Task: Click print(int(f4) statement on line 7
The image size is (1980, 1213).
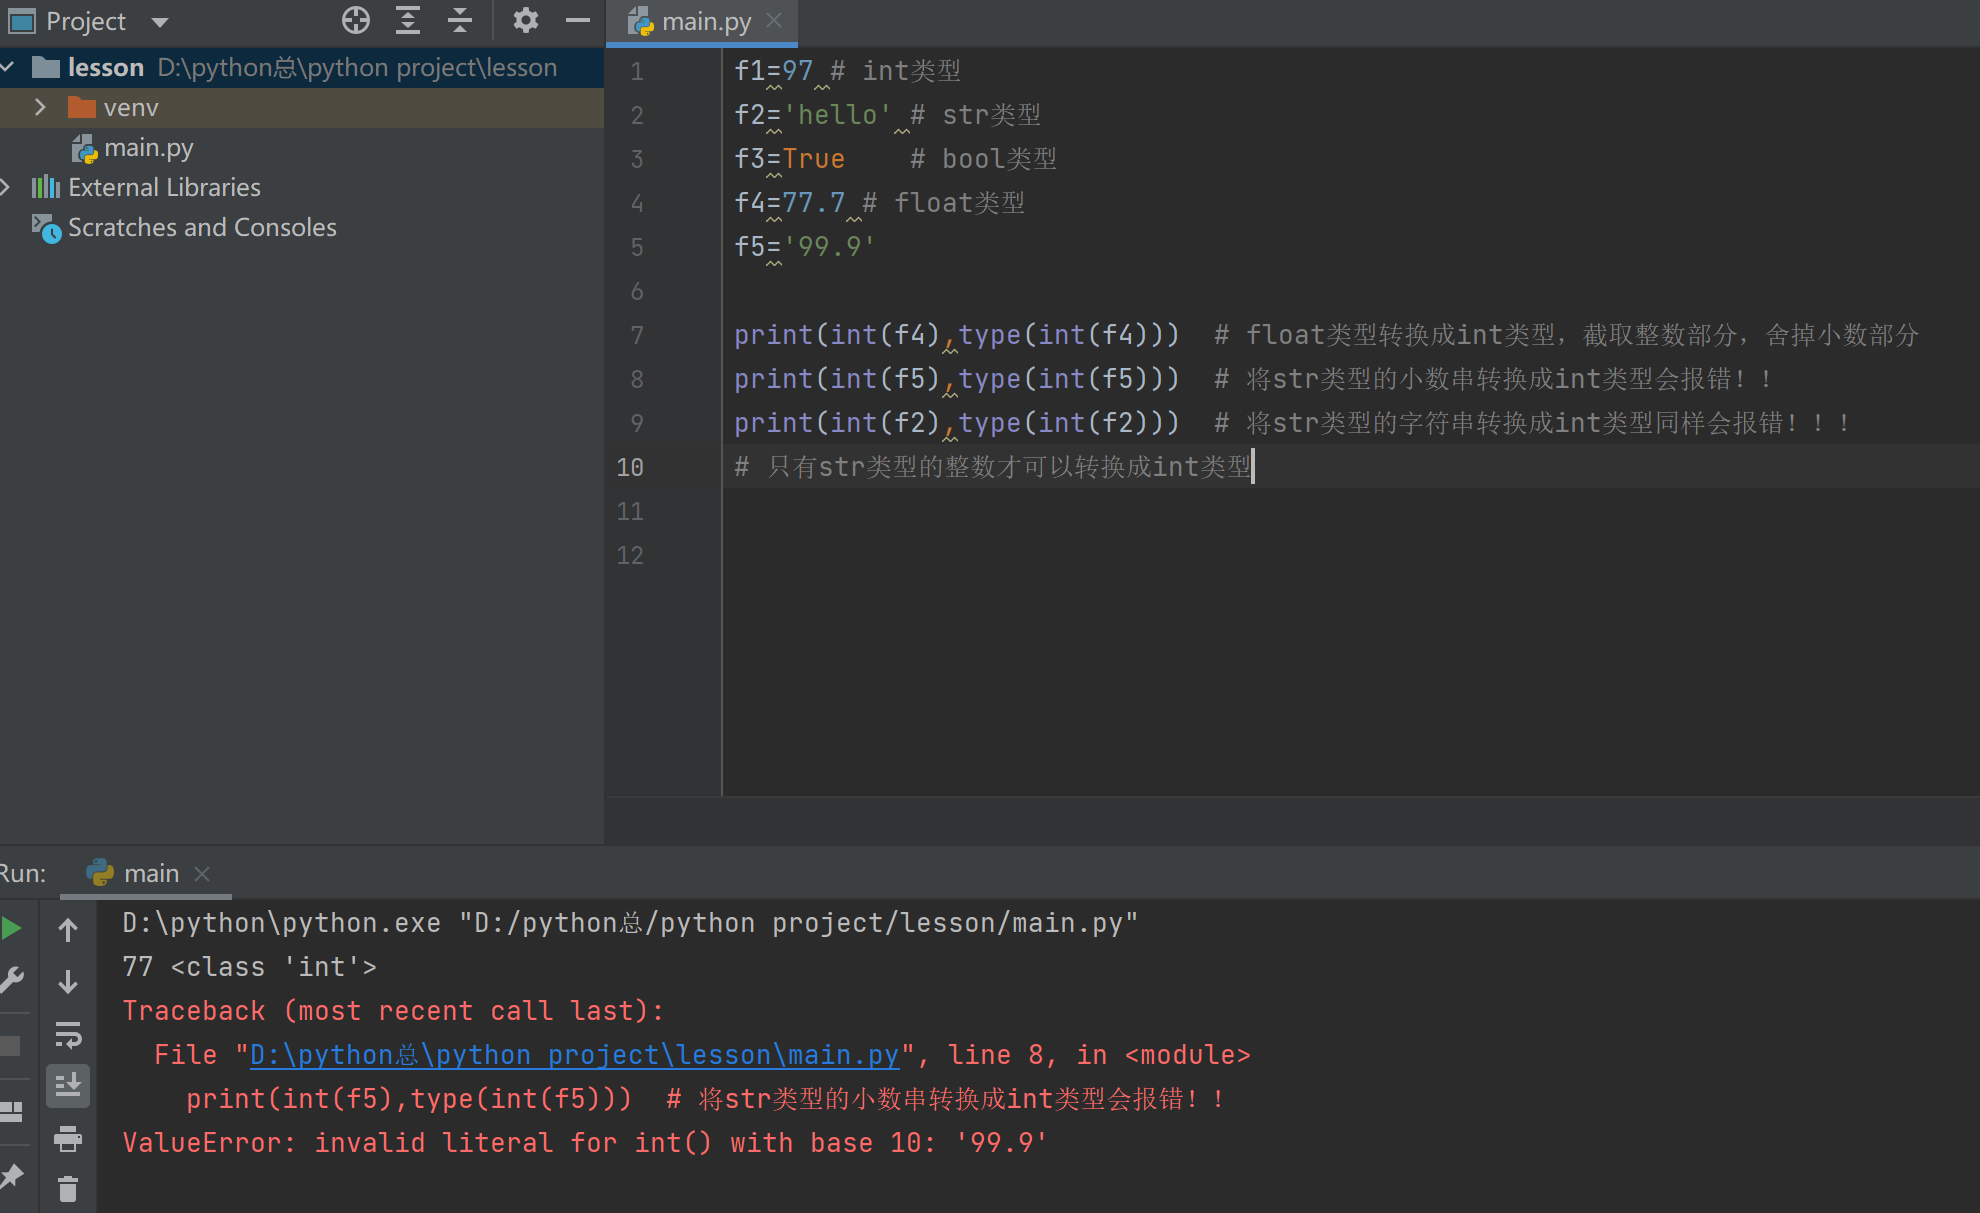Action: click(957, 335)
